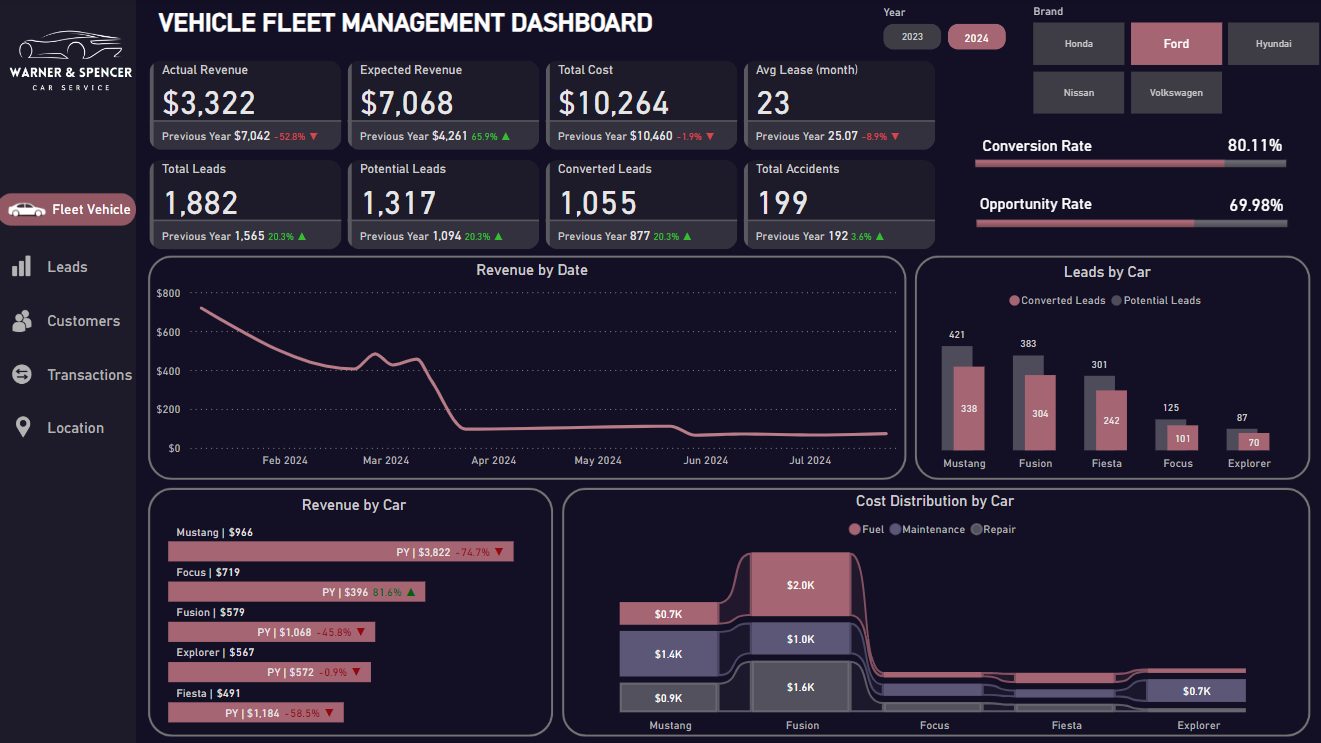
Task: Click the car icon beside Fleet Vehicle
Action: 27,210
